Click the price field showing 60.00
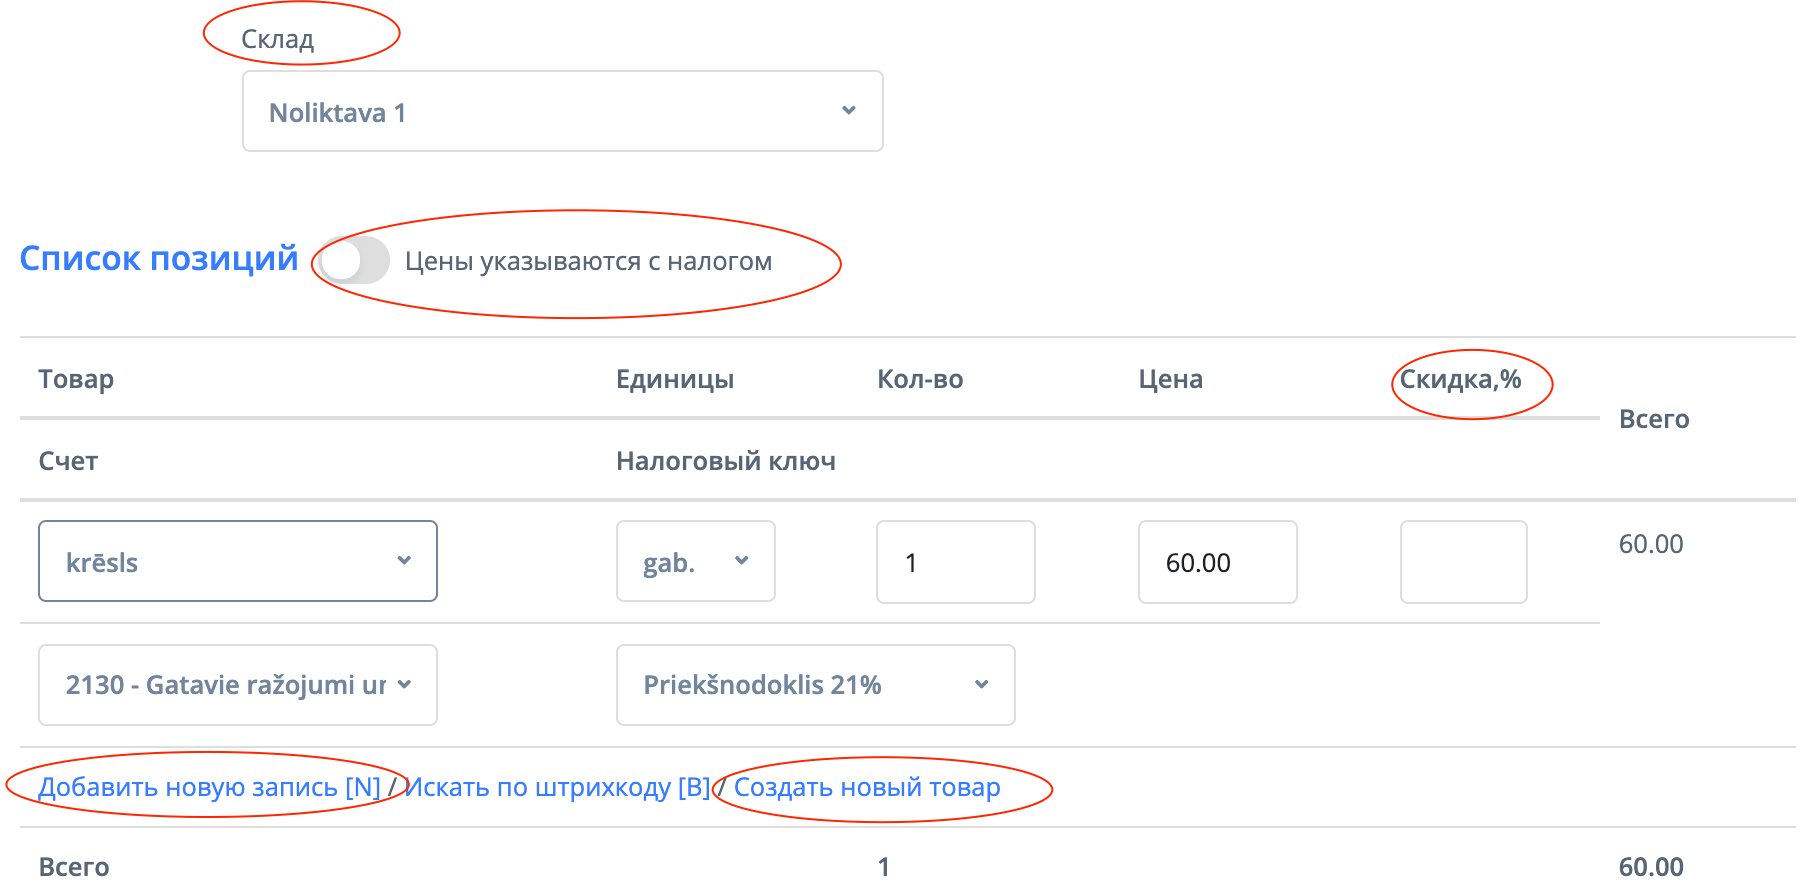 point(1217,562)
